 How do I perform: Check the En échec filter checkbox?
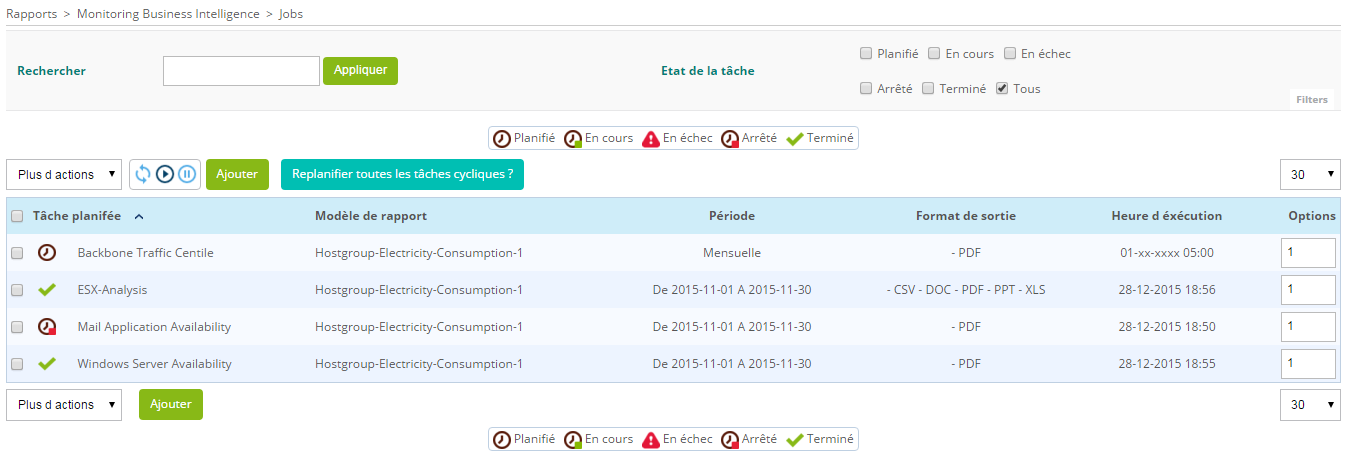click(1010, 54)
